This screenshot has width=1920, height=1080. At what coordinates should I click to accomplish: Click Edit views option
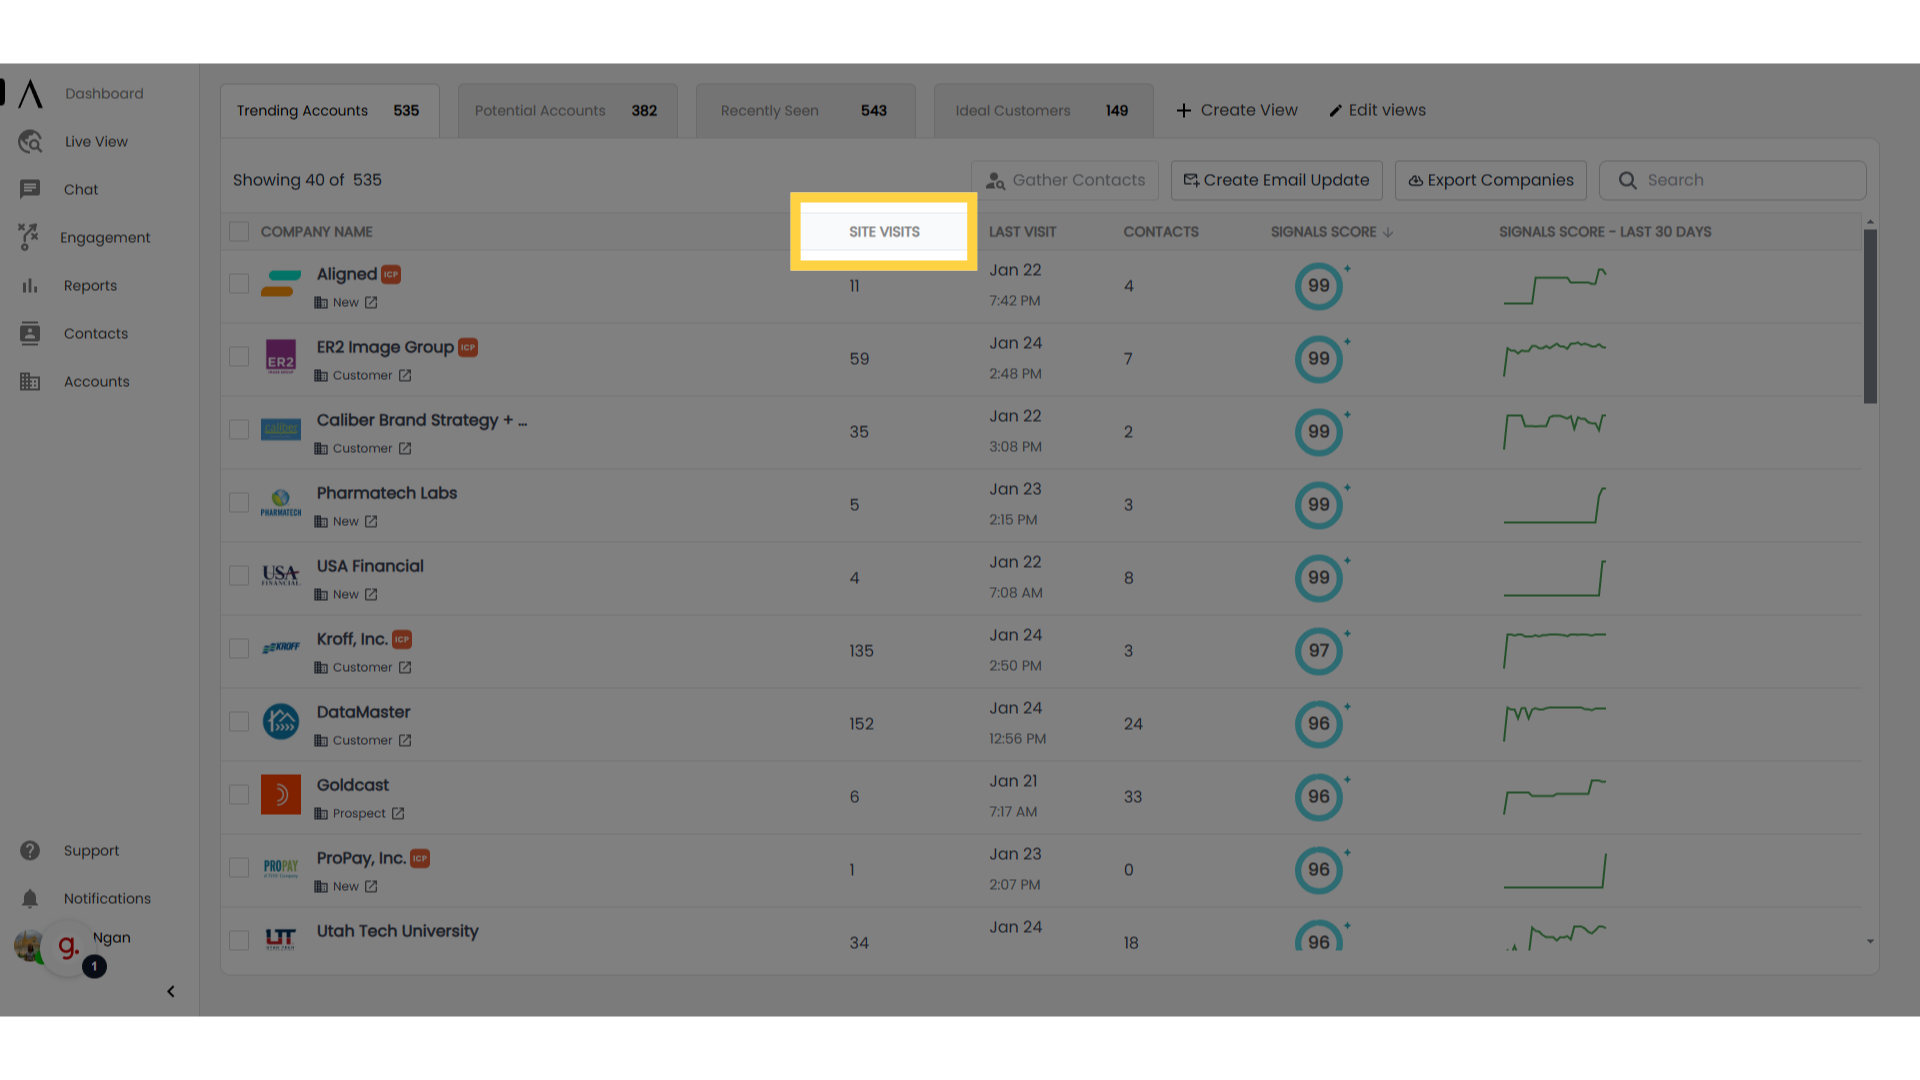pos(1377,109)
